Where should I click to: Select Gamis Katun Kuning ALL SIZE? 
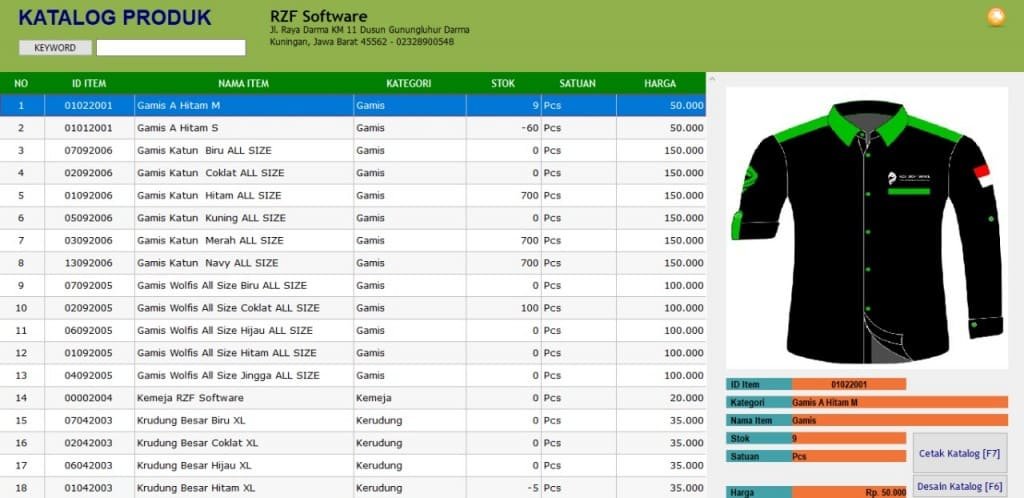pyautogui.click(x=353, y=218)
